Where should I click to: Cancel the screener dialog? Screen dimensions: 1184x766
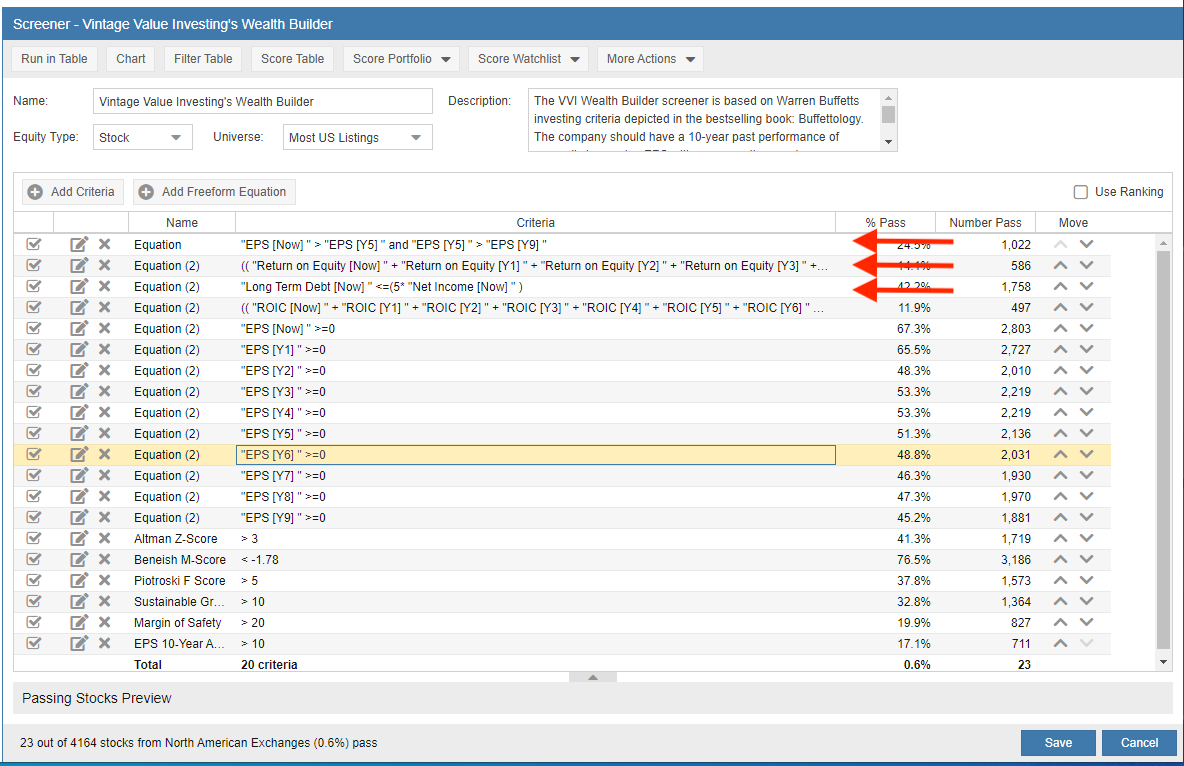click(1139, 743)
